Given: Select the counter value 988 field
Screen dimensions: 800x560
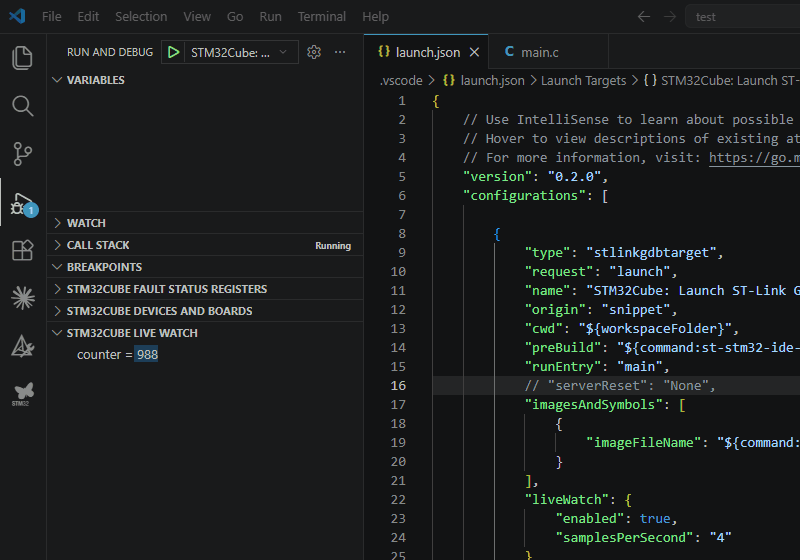Looking at the screenshot, I should point(147,354).
